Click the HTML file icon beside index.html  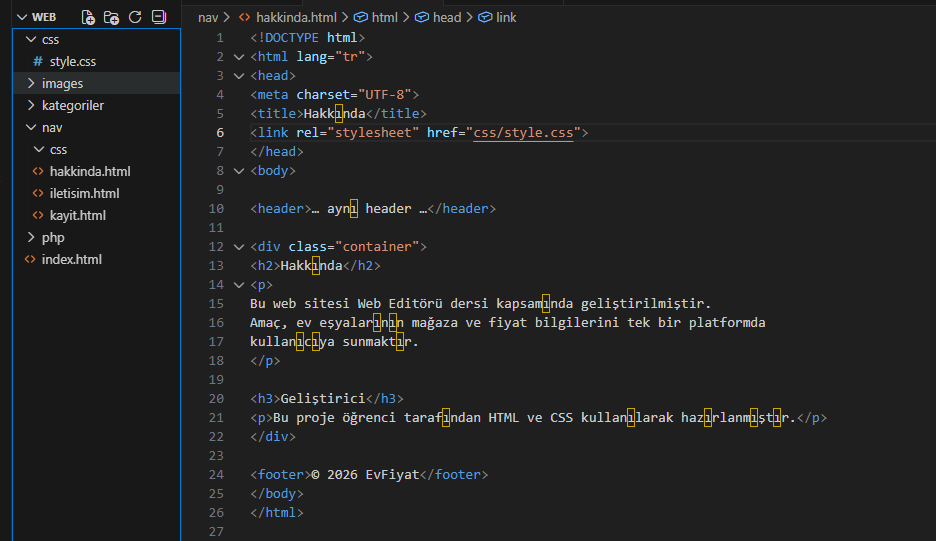point(30,259)
